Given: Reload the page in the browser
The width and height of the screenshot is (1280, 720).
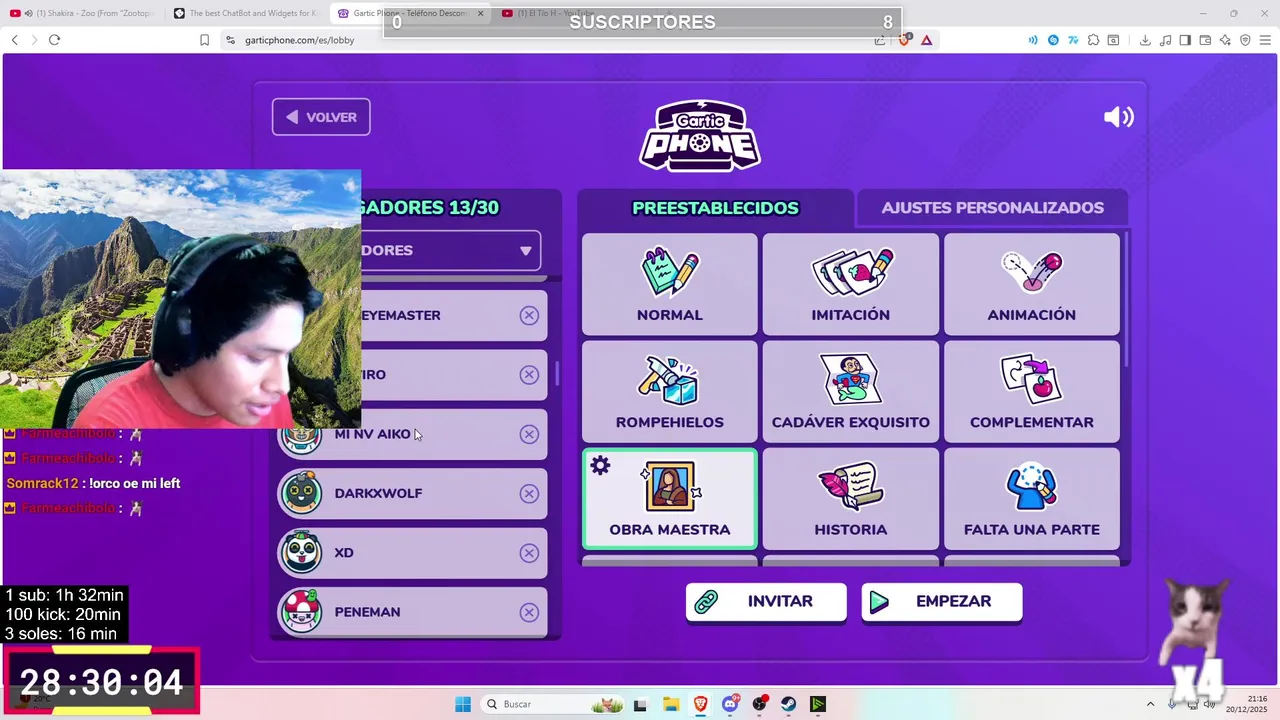Looking at the screenshot, I should 54,40.
